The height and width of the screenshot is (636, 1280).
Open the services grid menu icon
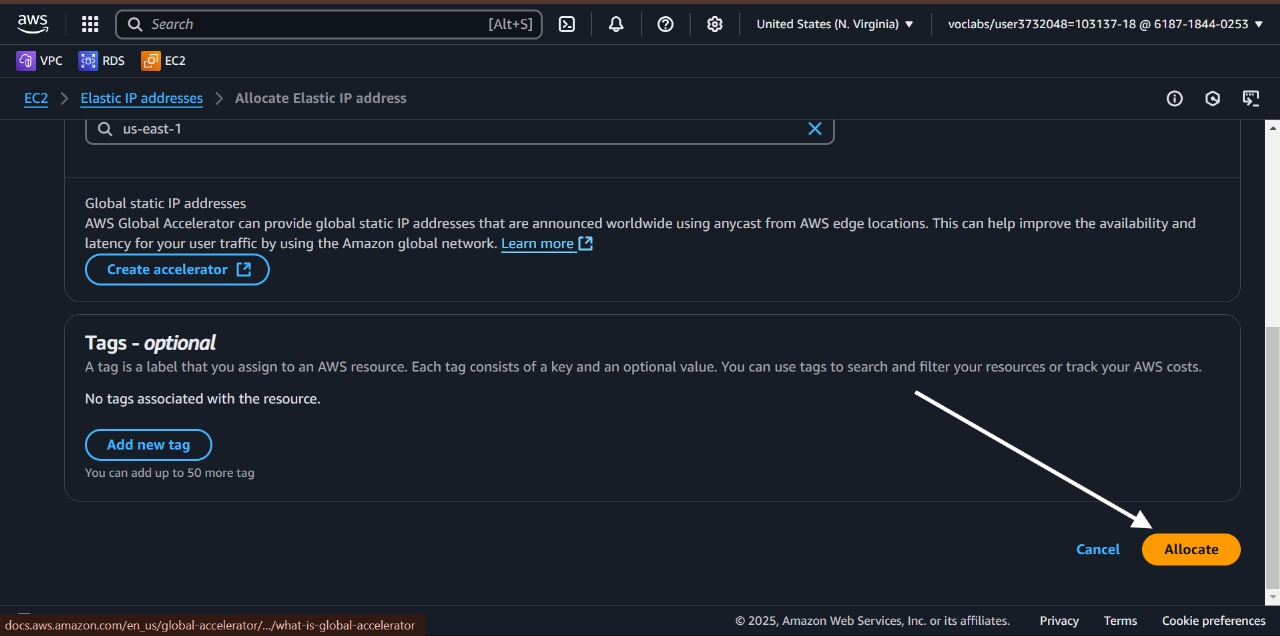click(x=90, y=24)
